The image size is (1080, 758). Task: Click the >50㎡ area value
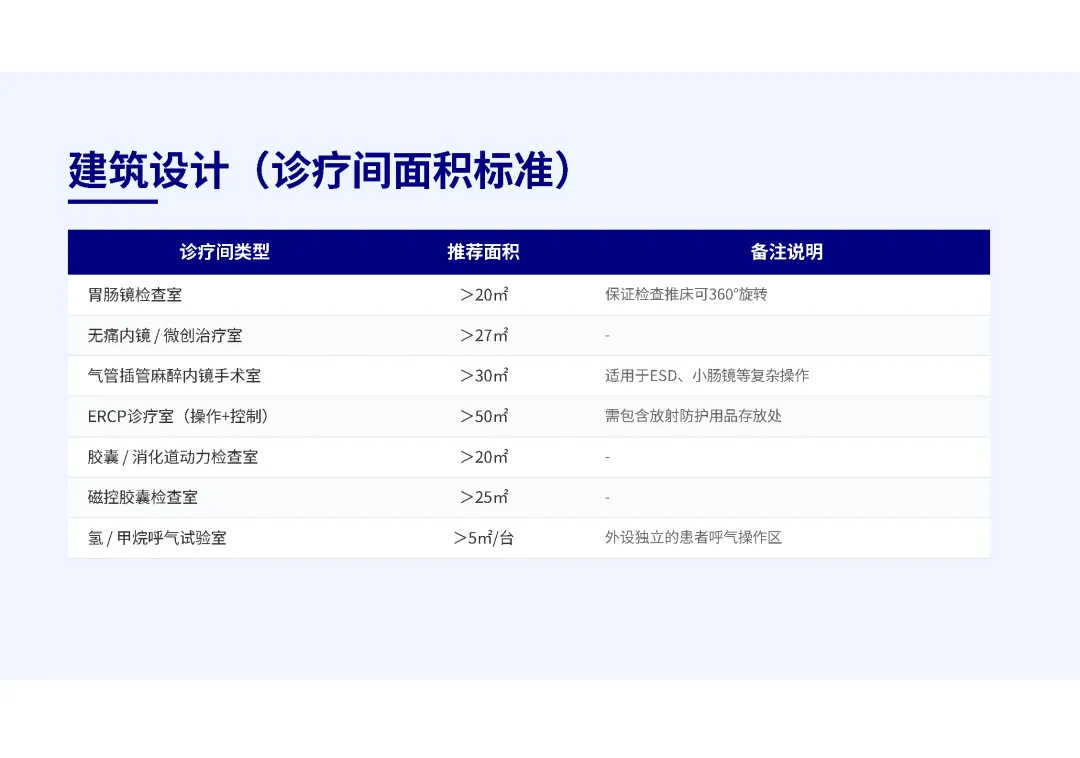pyautogui.click(x=484, y=417)
